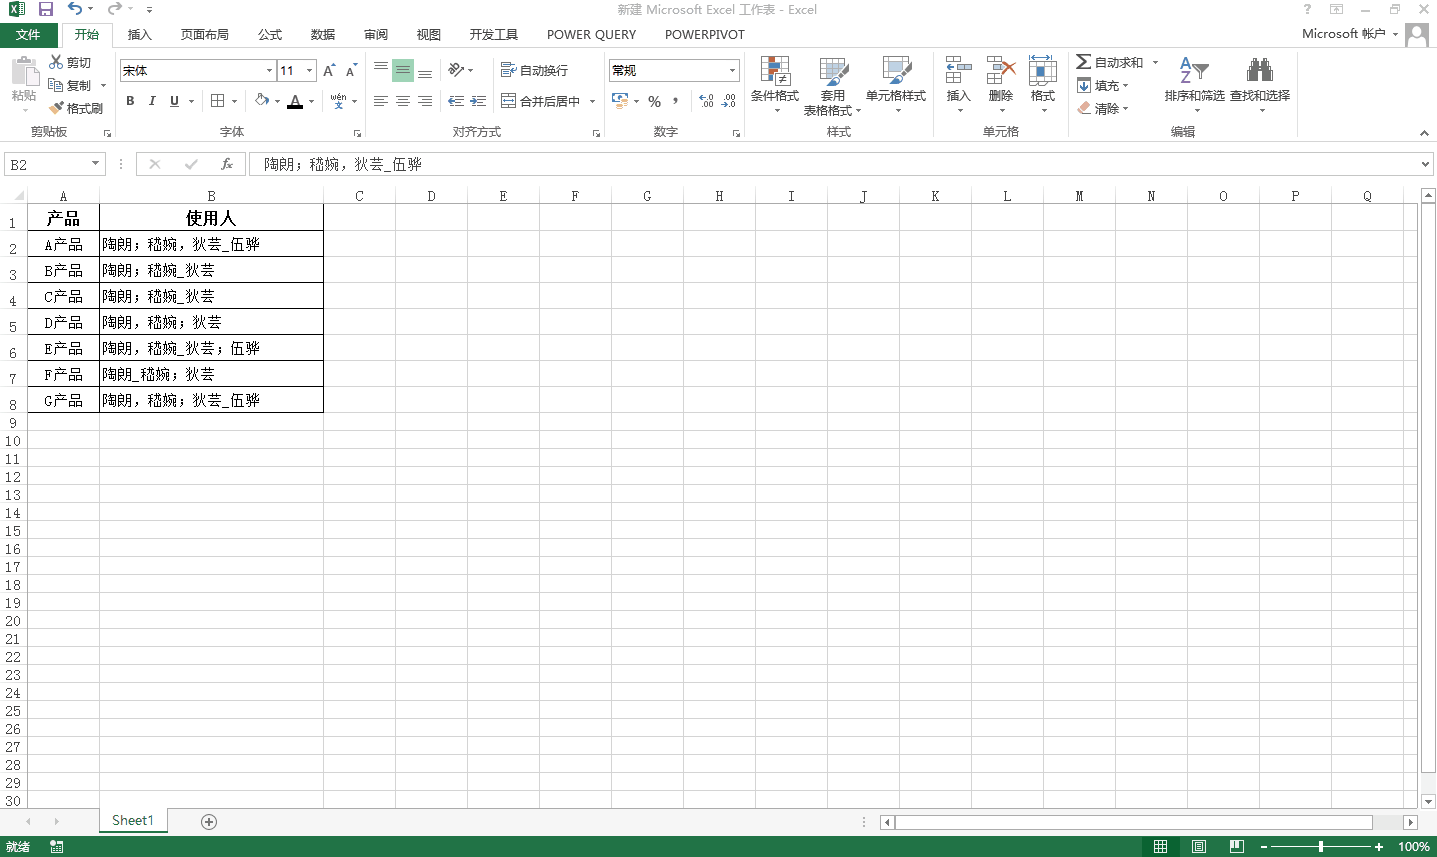
Task: Toggle bold formatting
Action: (130, 101)
